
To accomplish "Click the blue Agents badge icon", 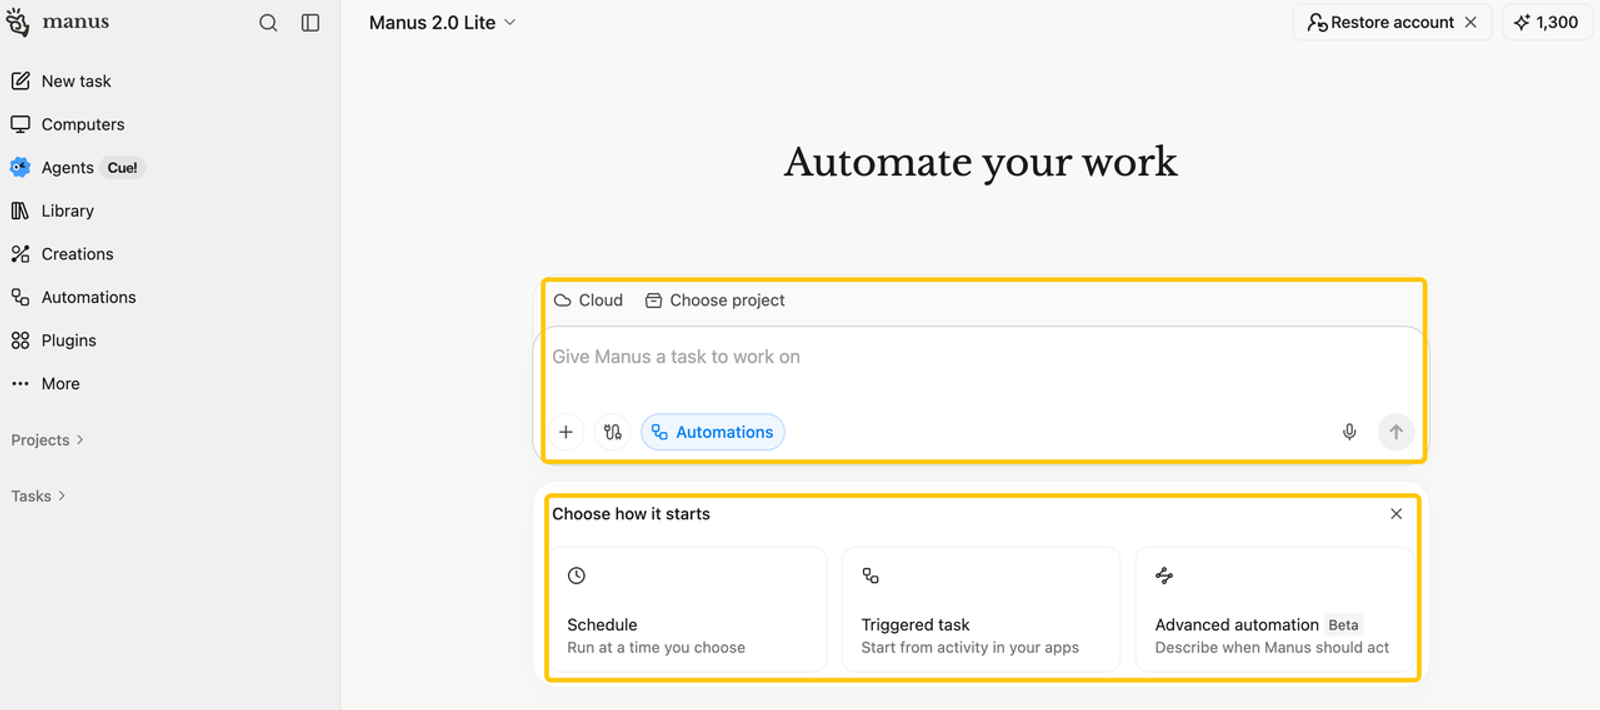I will (x=20, y=167).
